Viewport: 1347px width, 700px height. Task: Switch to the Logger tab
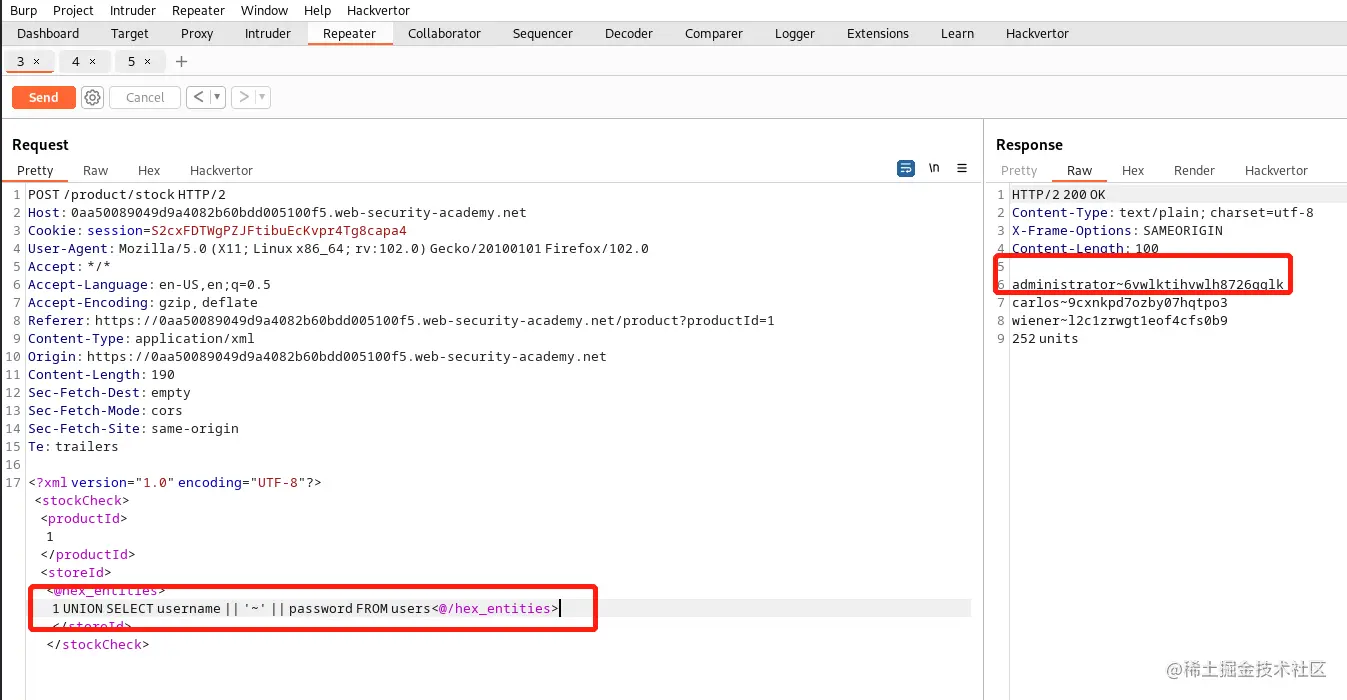click(x=795, y=33)
